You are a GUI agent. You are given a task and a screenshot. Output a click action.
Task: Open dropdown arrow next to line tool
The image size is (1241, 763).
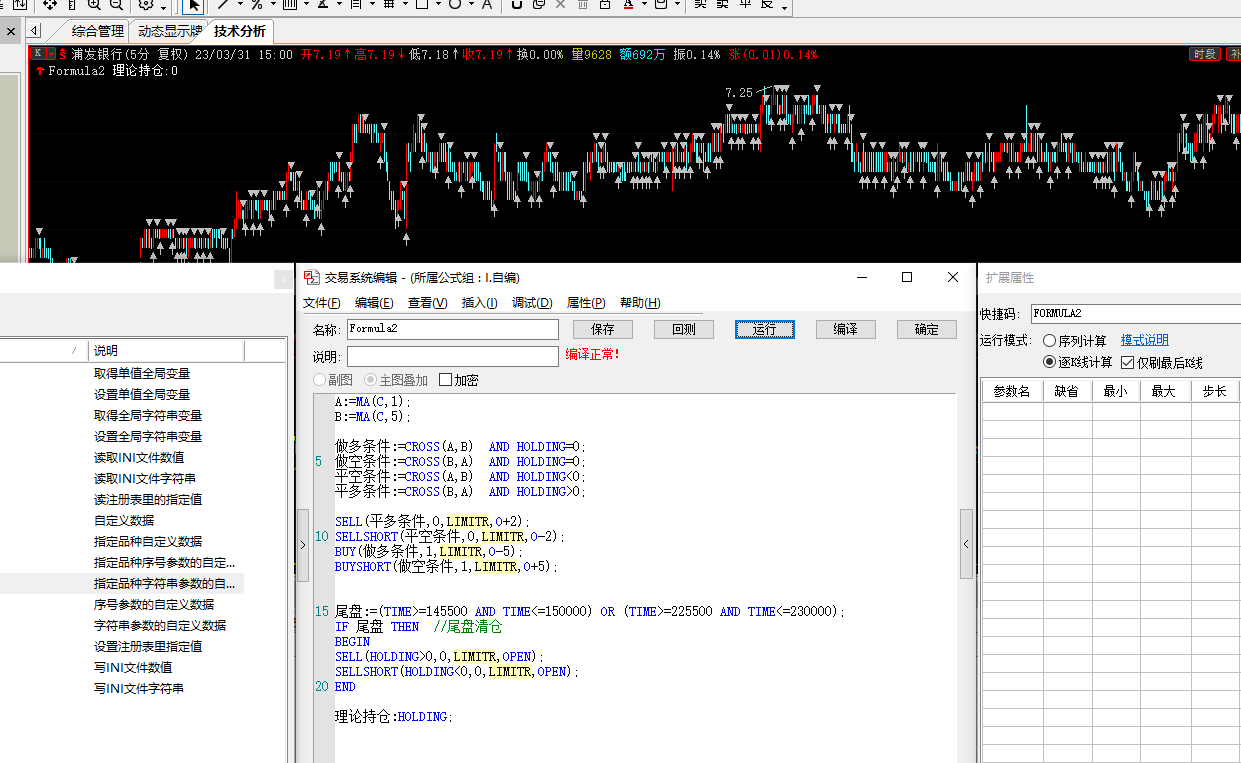[x=240, y=5]
